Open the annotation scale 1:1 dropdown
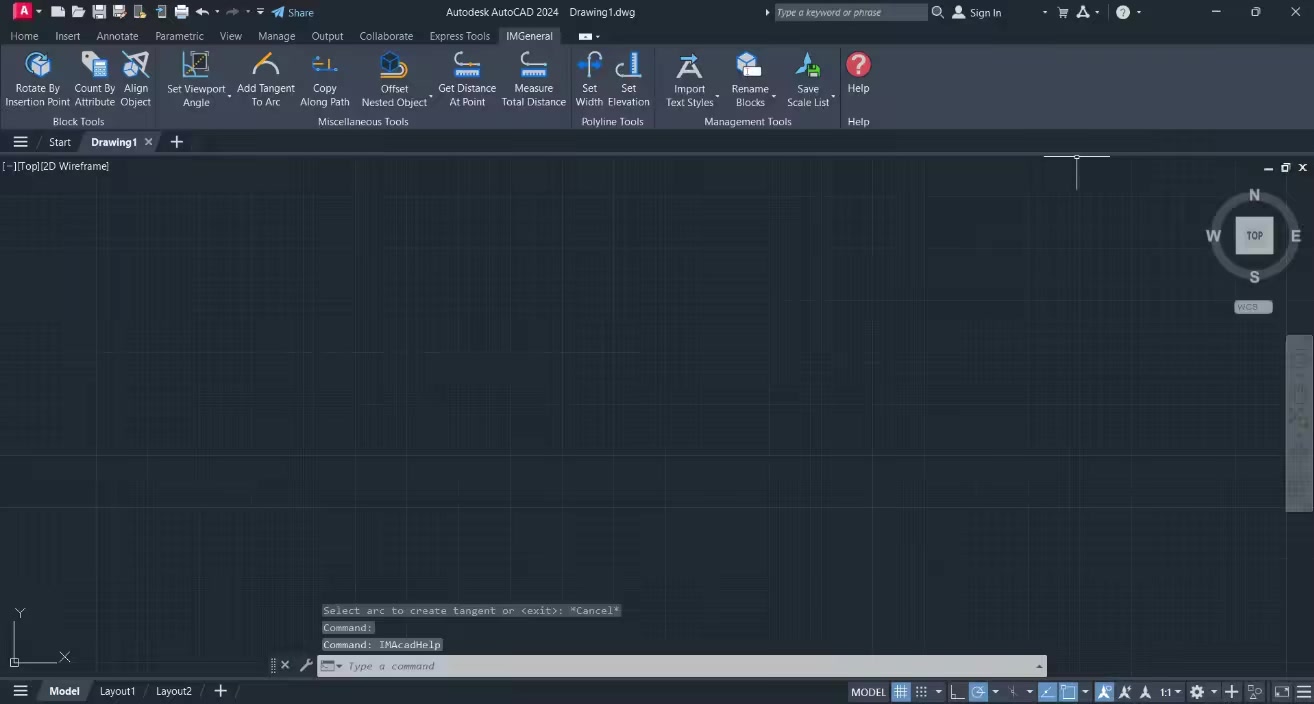 (x=1170, y=692)
